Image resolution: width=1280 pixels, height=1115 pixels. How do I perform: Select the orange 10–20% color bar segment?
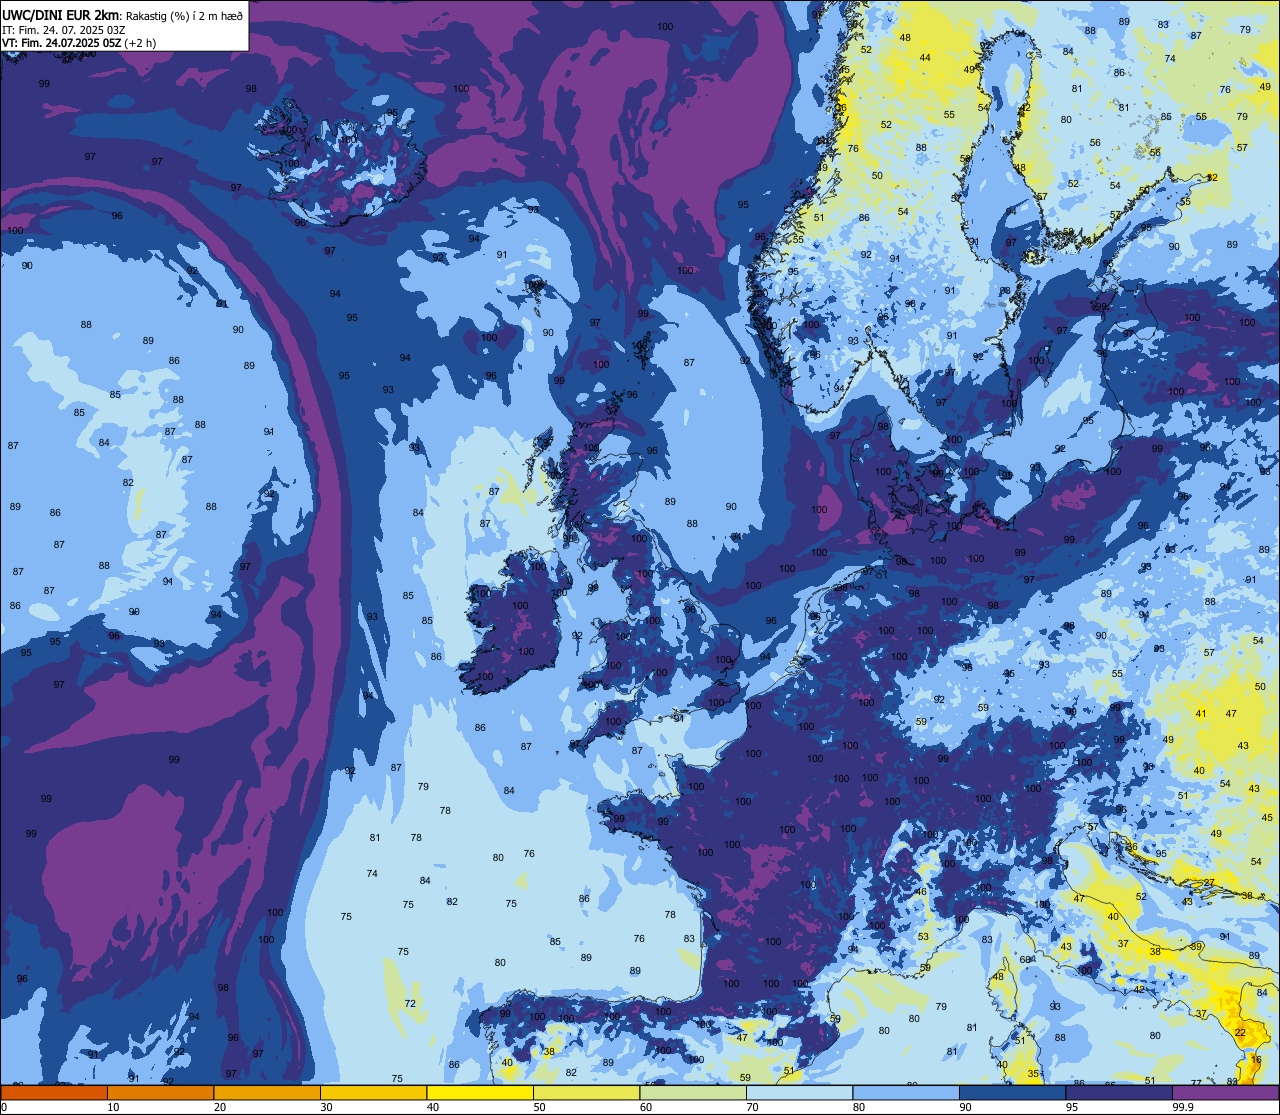[160, 1092]
